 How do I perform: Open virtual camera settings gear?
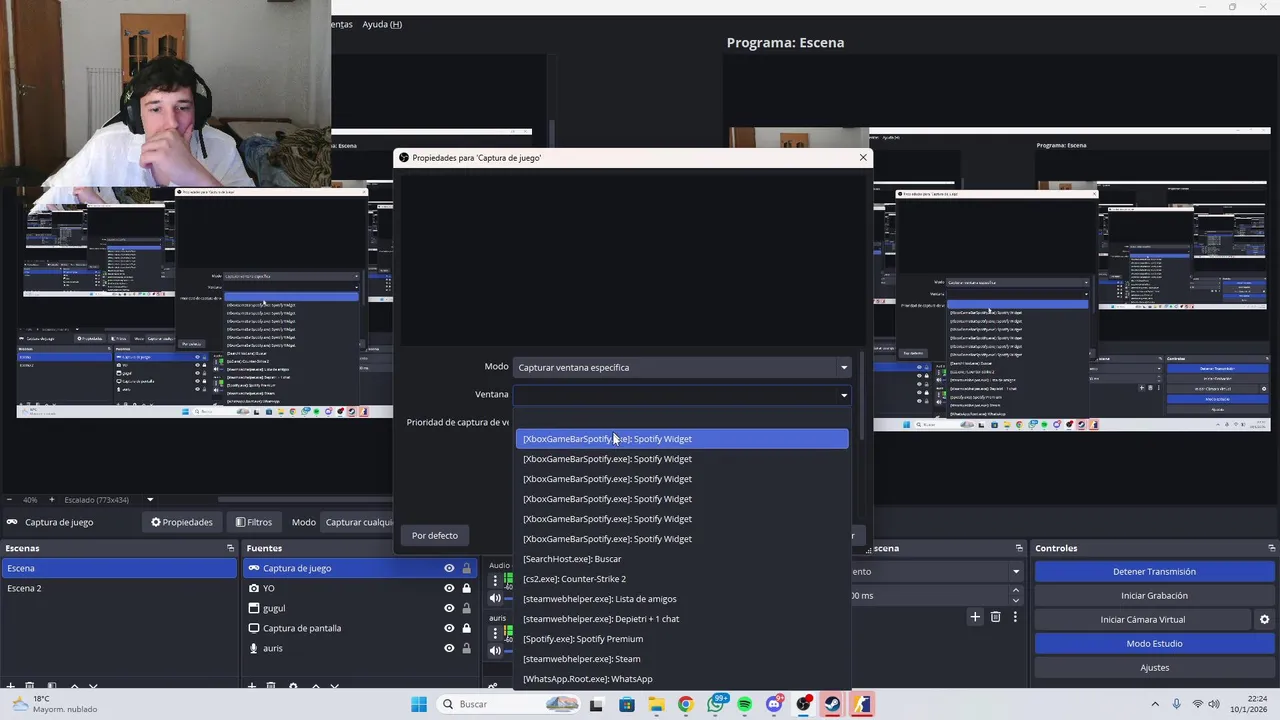pos(1264,619)
